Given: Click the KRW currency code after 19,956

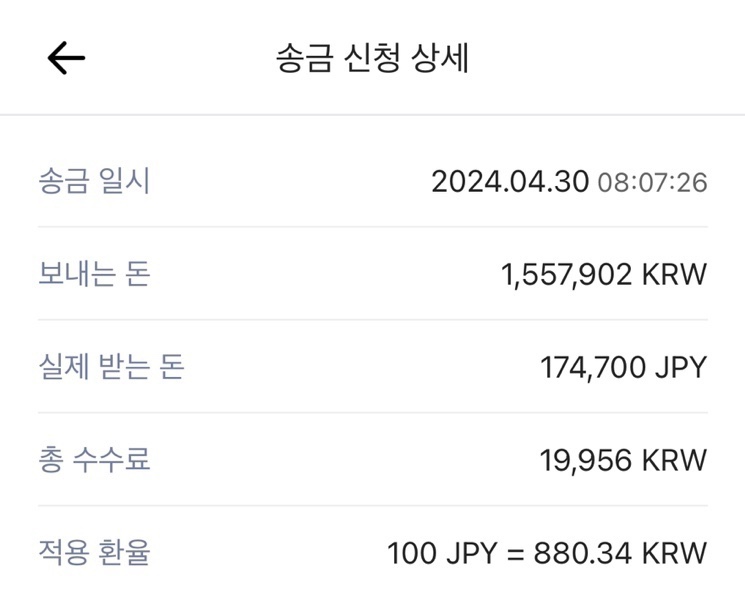Looking at the screenshot, I should 675,460.
